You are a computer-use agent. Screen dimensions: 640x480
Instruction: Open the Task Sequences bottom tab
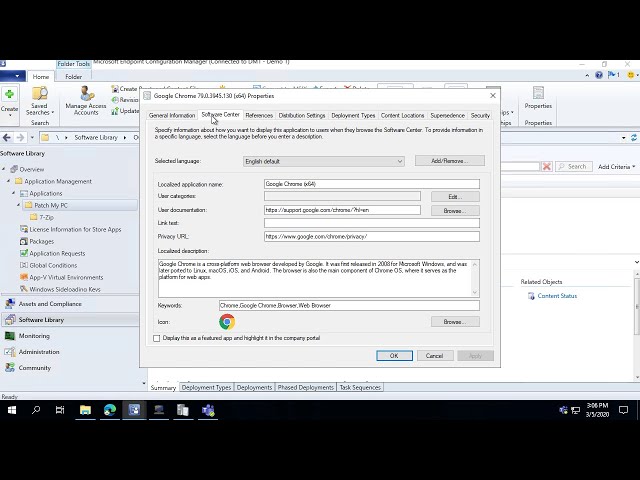(x=360, y=387)
